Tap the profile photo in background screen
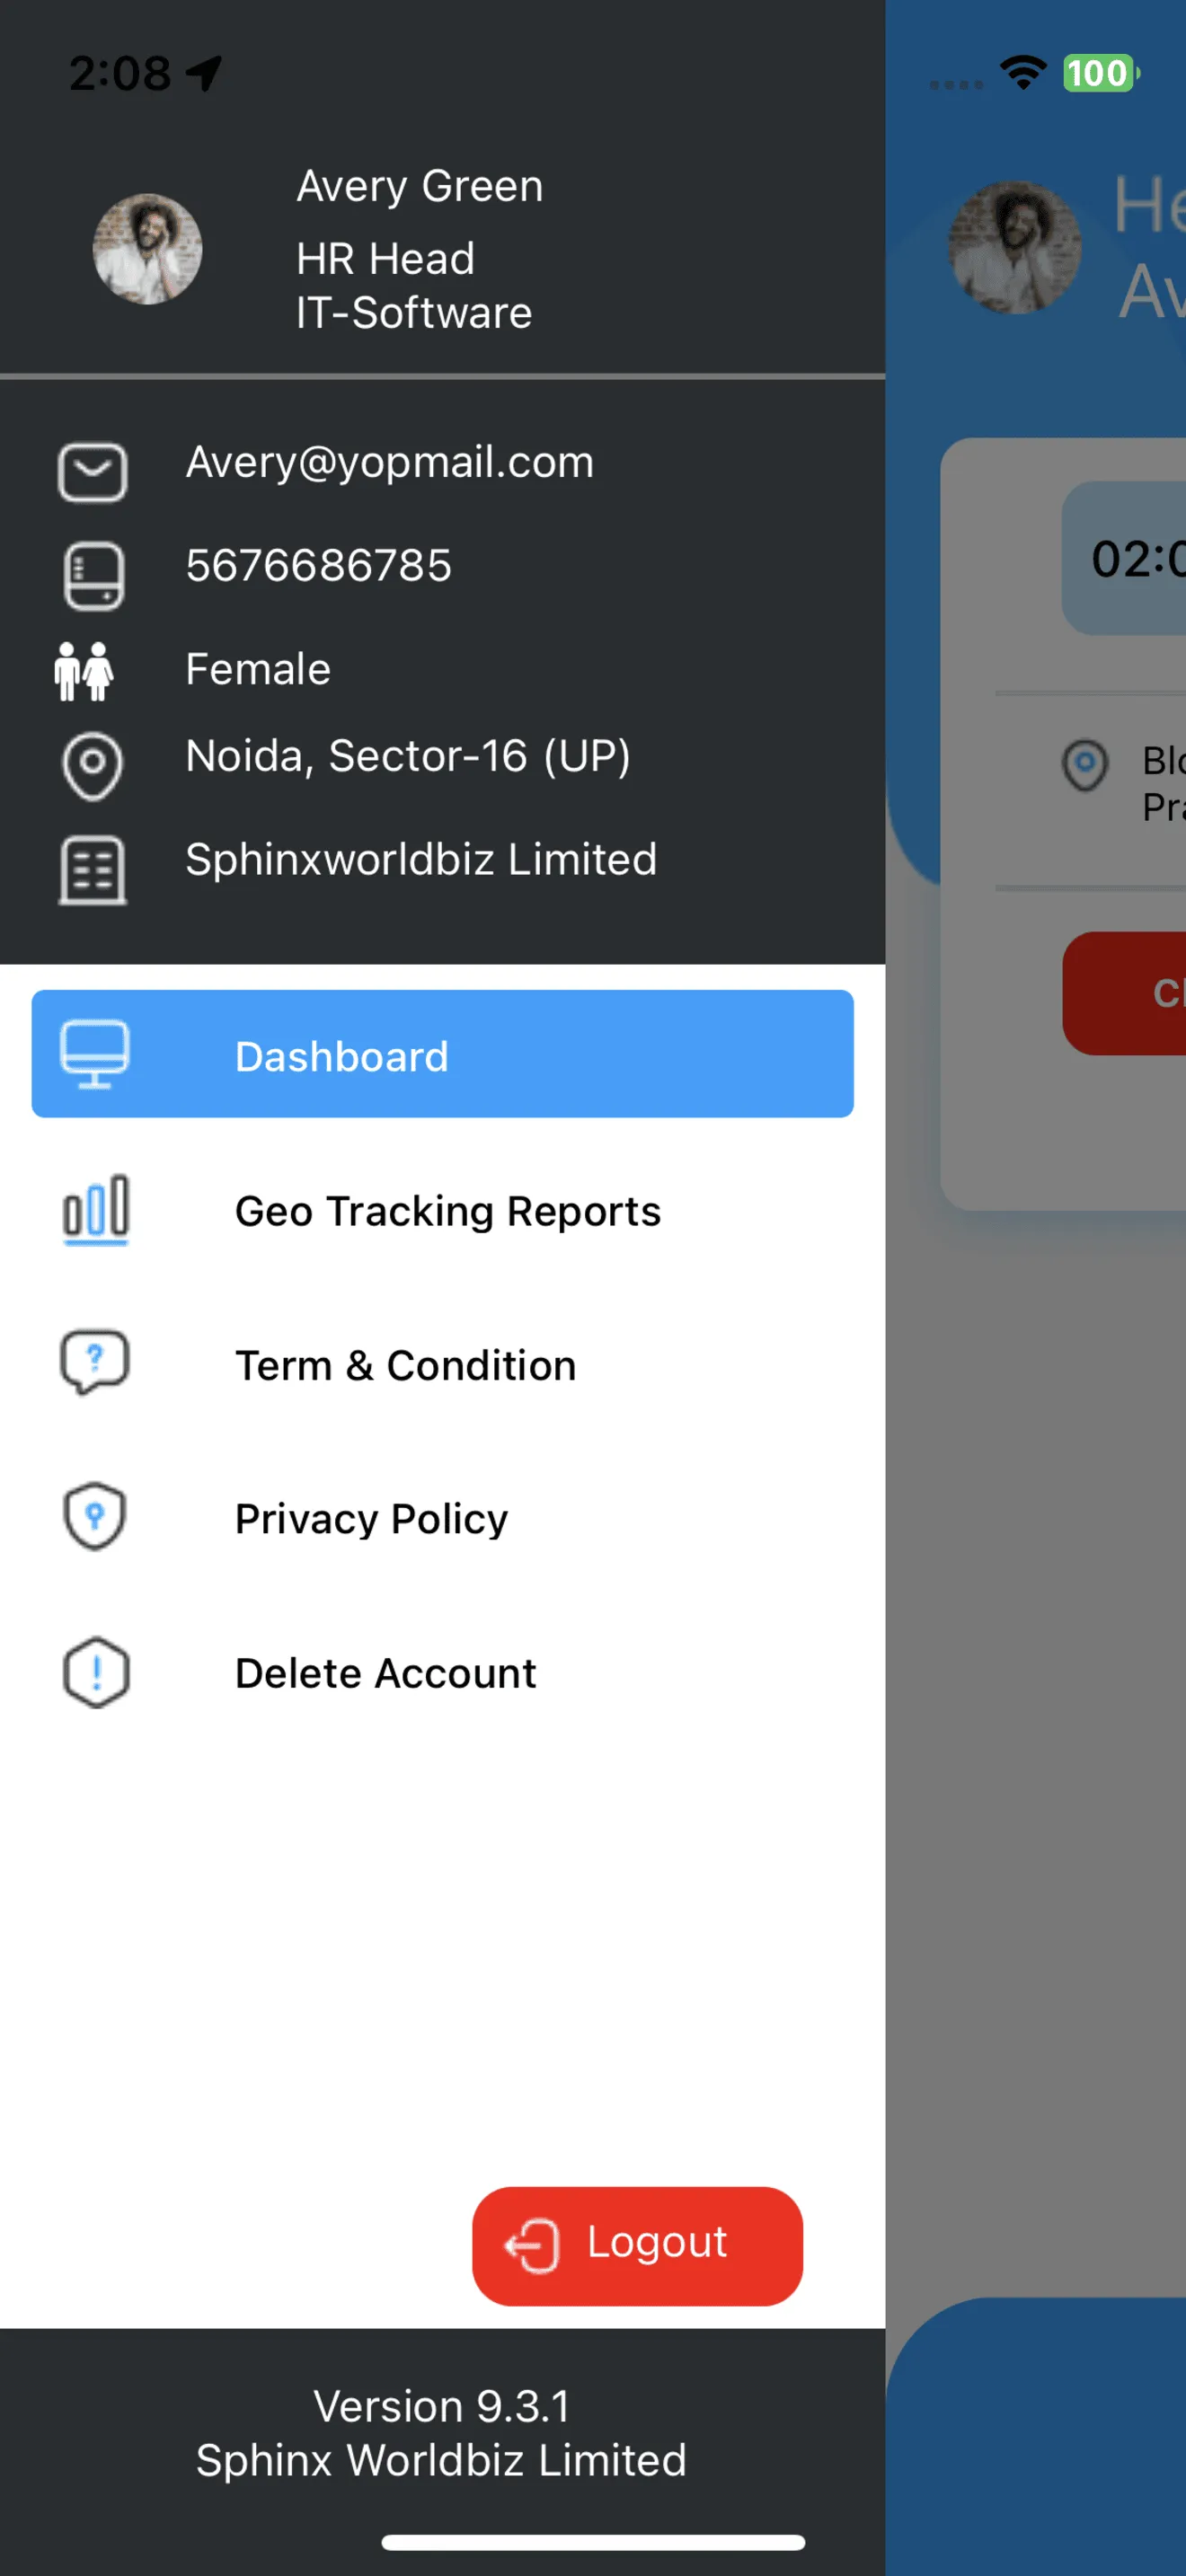The width and height of the screenshot is (1186, 2576). point(1014,247)
